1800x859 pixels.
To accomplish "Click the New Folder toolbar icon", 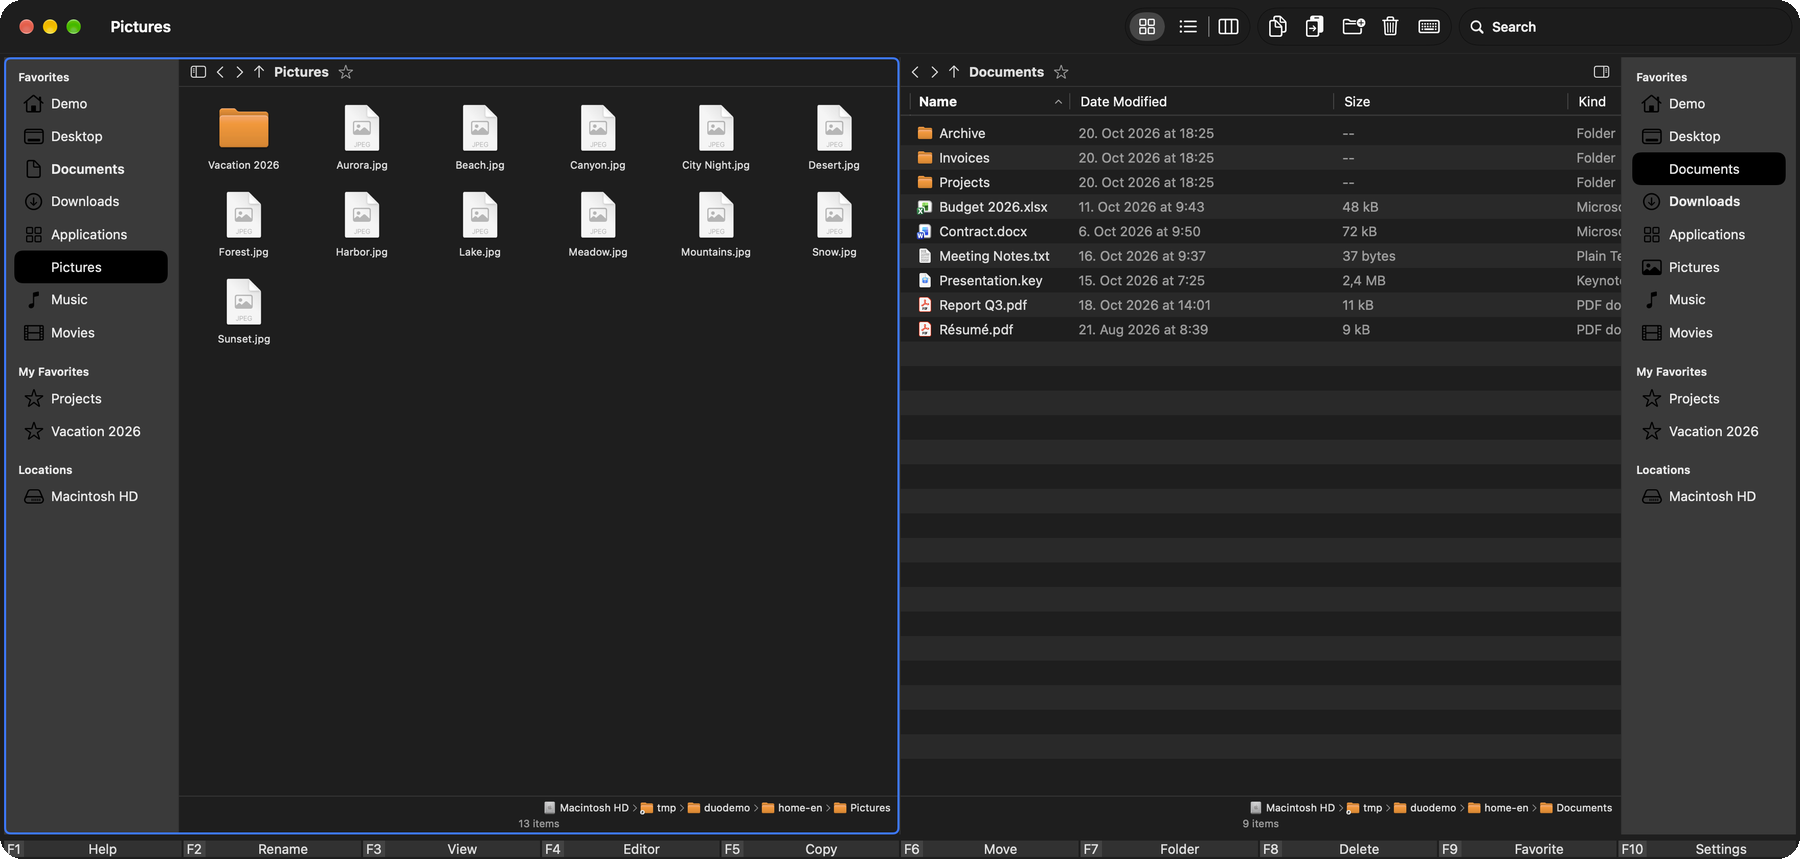I will pyautogui.click(x=1353, y=27).
